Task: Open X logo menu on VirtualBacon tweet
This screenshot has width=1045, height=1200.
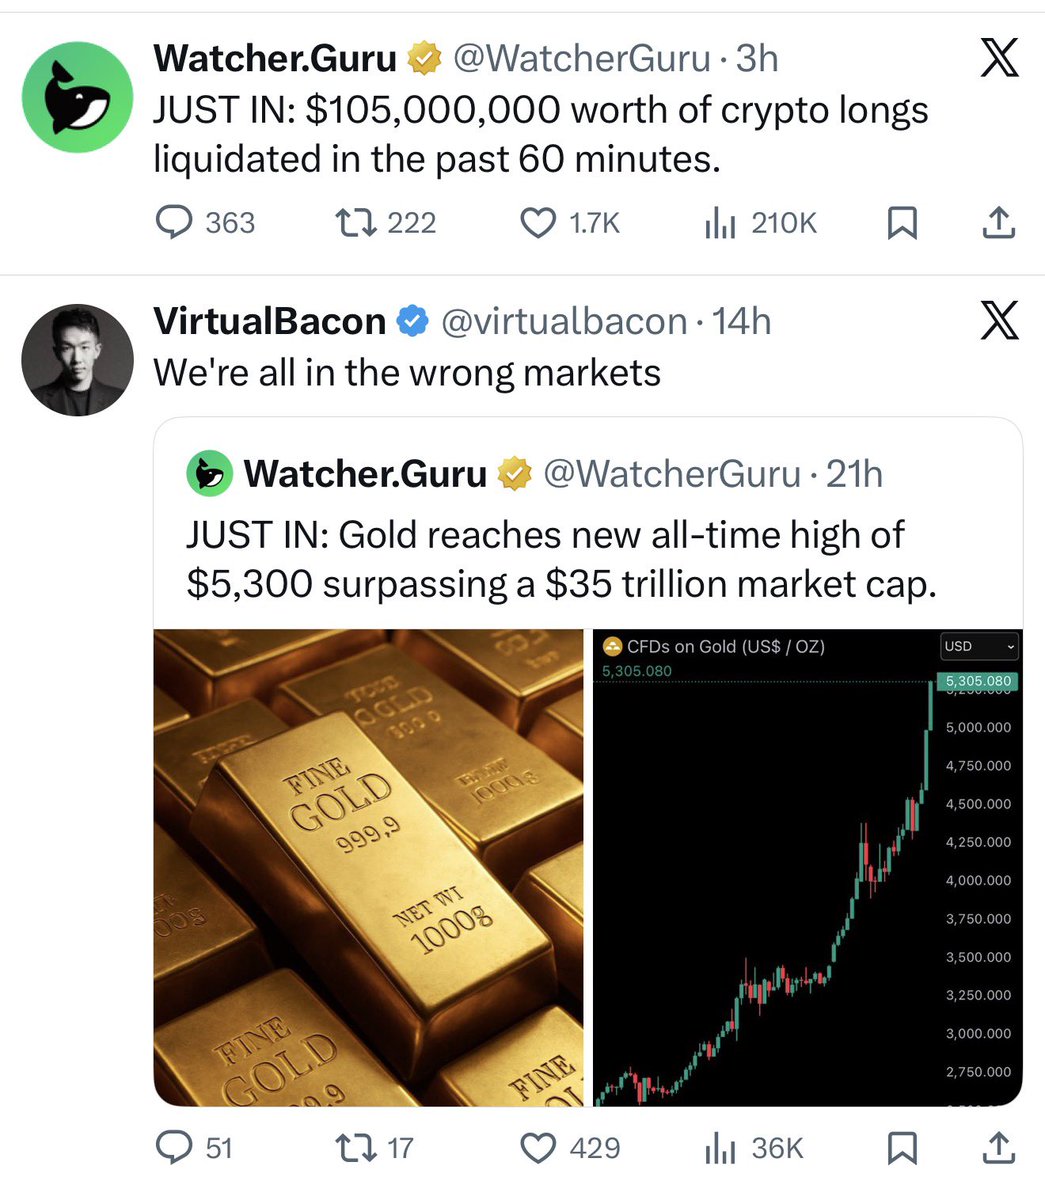Action: [x=998, y=322]
